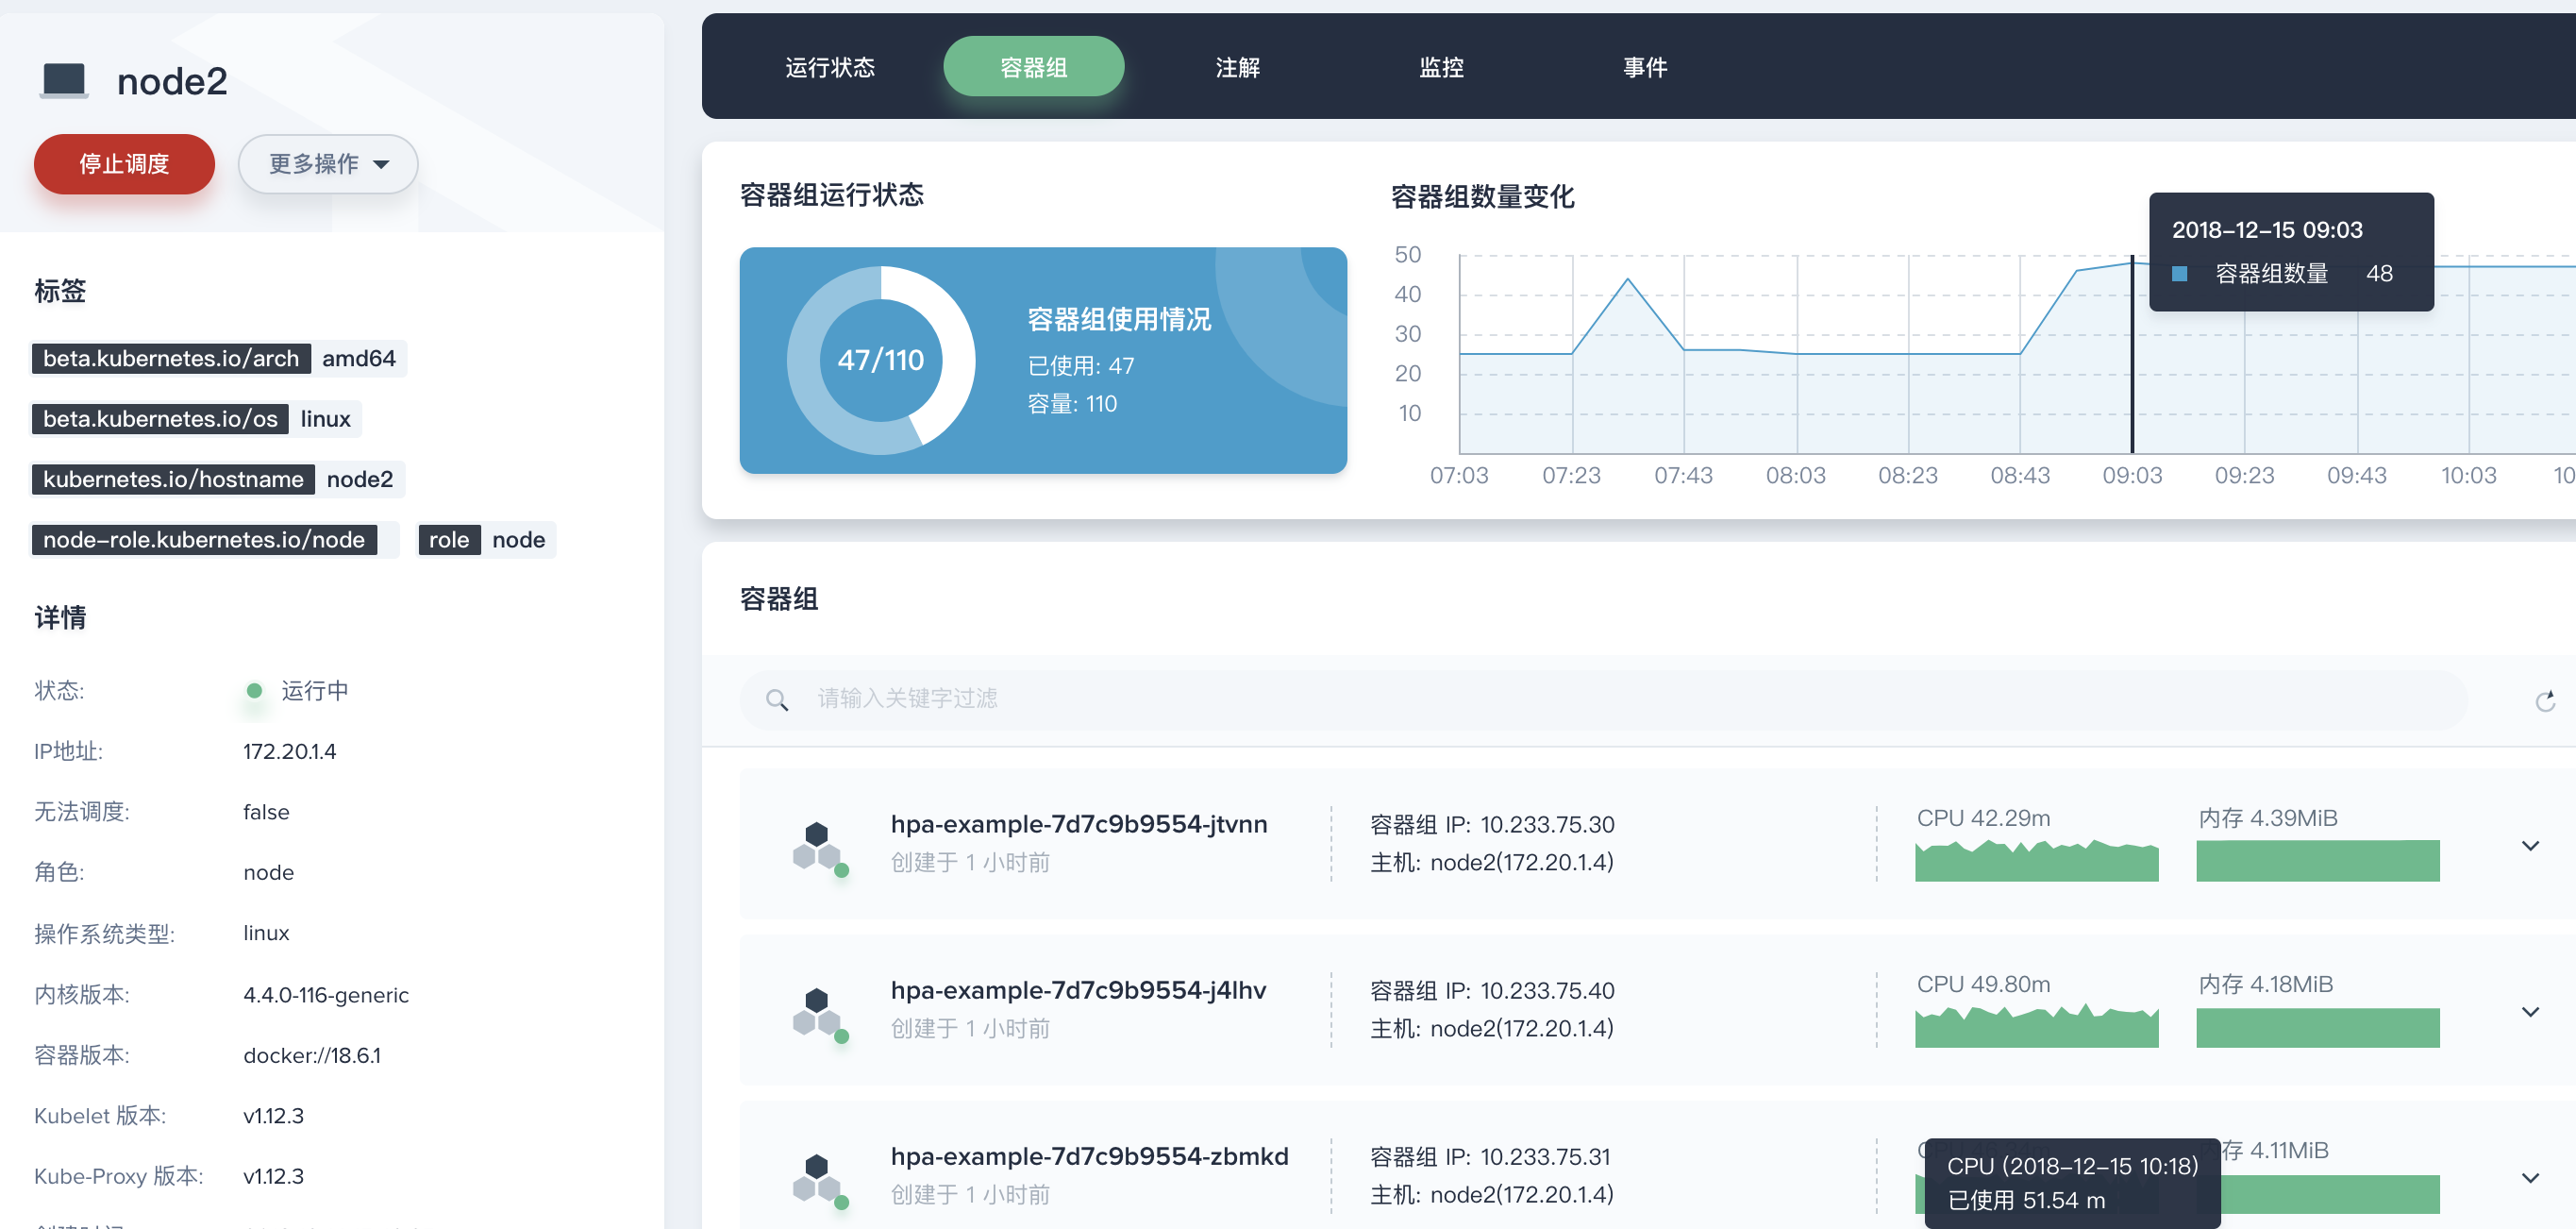Click the kernel version 4.4.0-116-generic

pos(326,995)
